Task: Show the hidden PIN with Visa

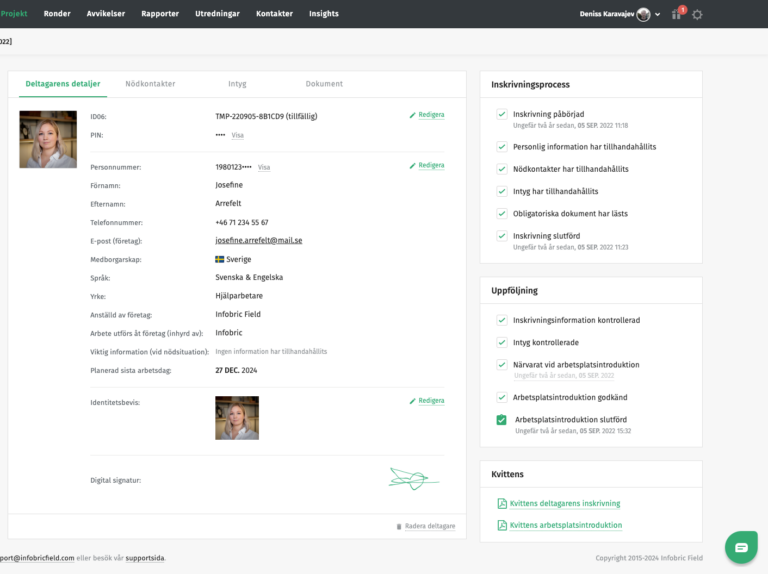Action: point(238,135)
